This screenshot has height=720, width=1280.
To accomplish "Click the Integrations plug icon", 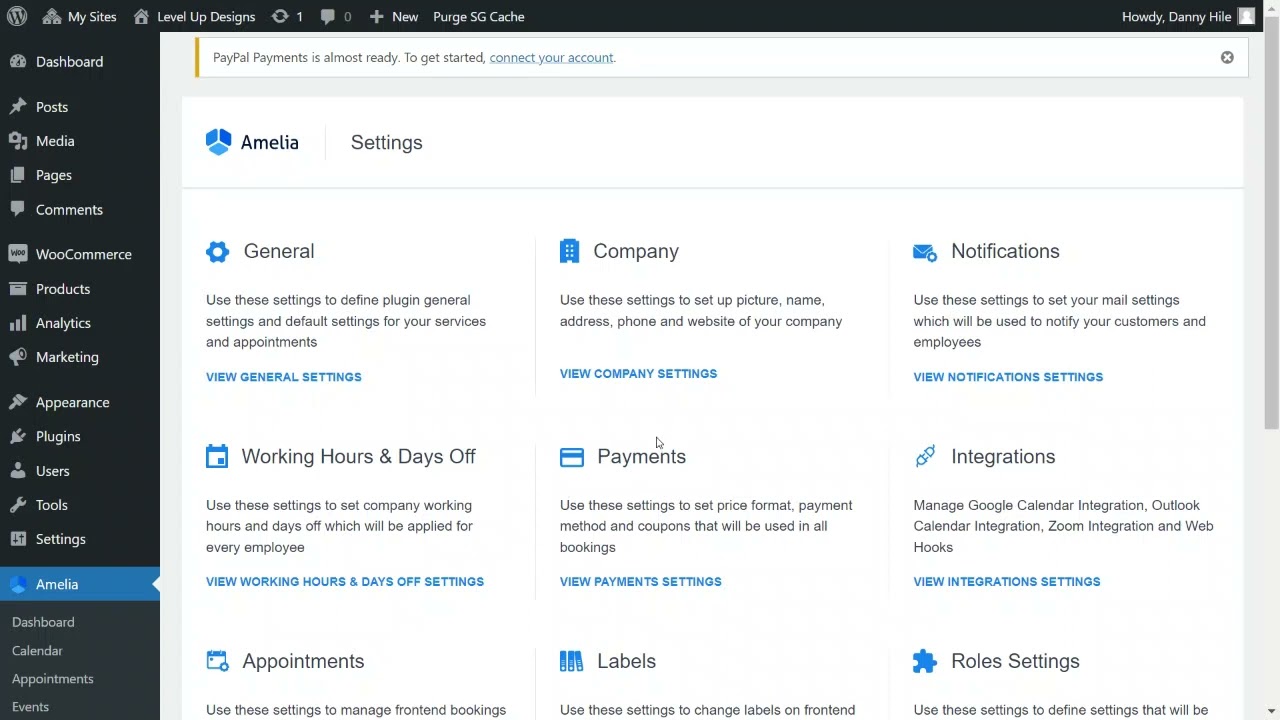I will pyautogui.click(x=925, y=456).
